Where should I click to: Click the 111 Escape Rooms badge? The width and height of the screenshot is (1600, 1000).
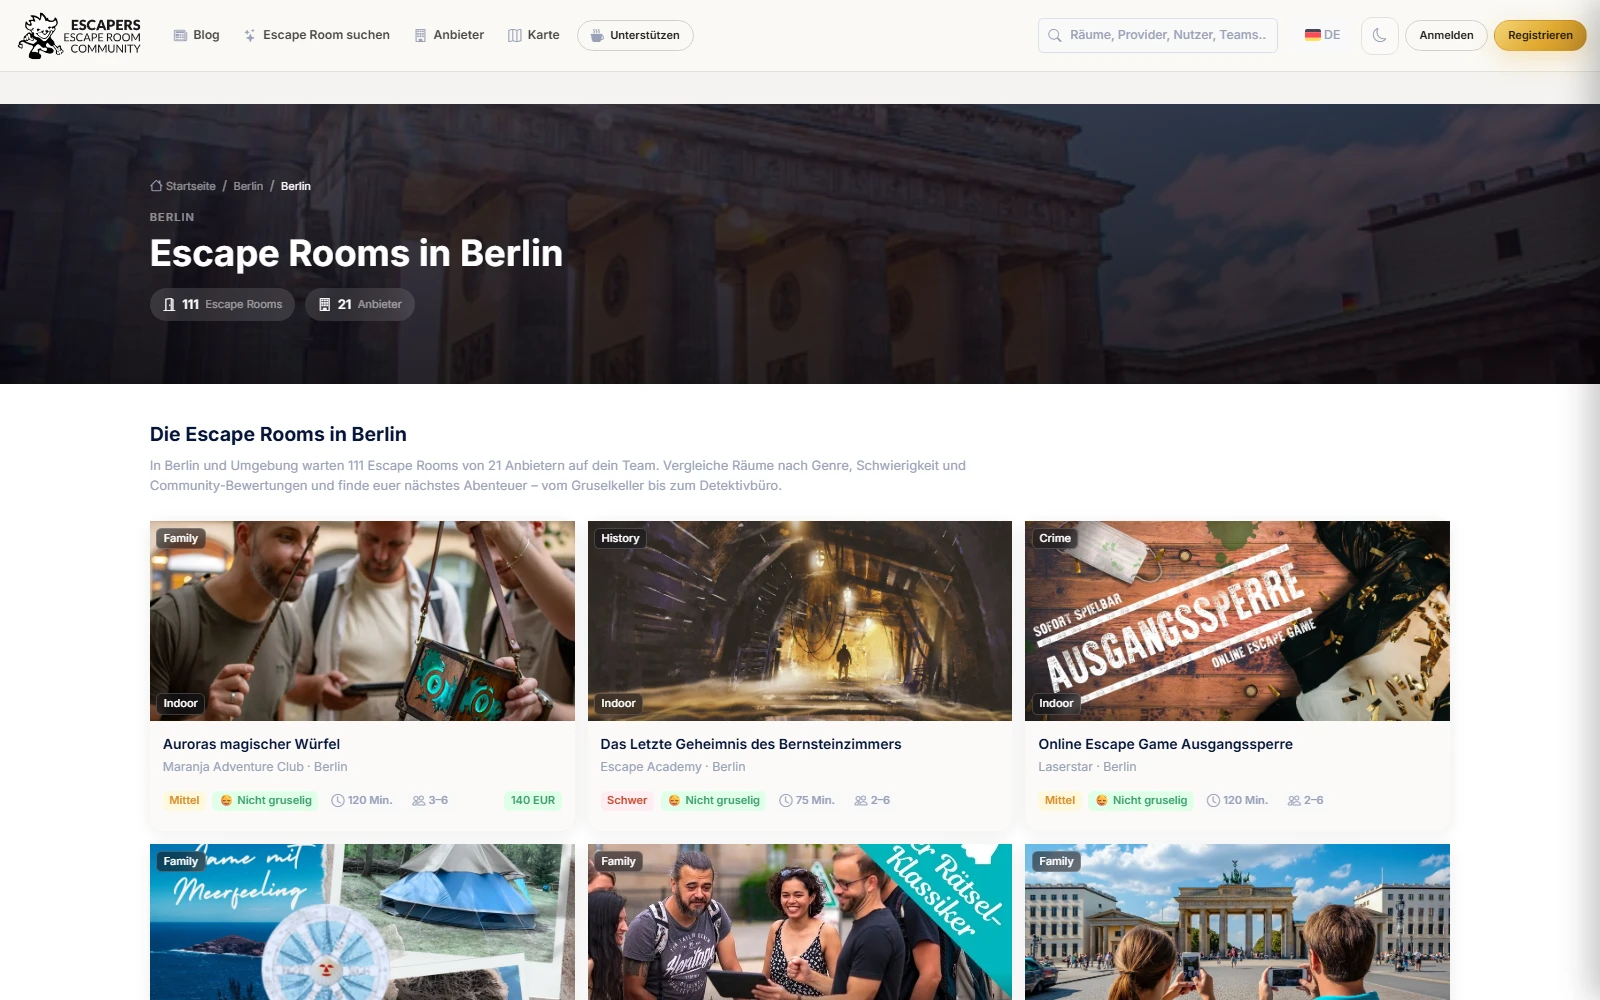(222, 304)
